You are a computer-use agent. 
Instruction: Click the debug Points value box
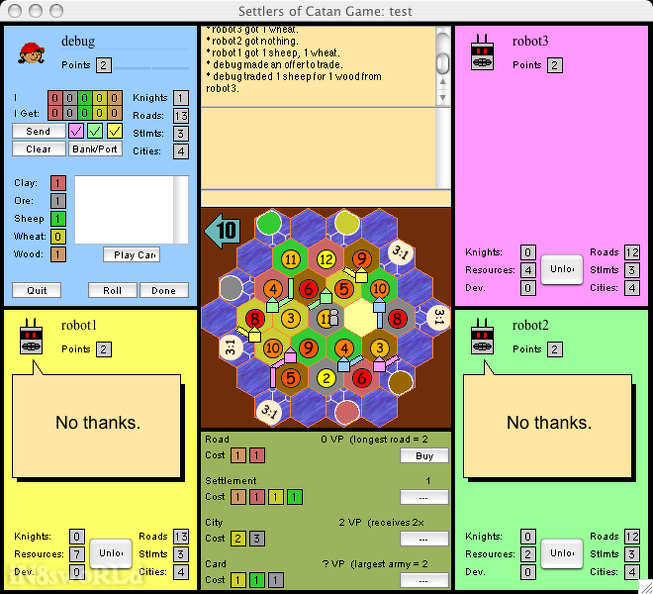click(x=104, y=65)
